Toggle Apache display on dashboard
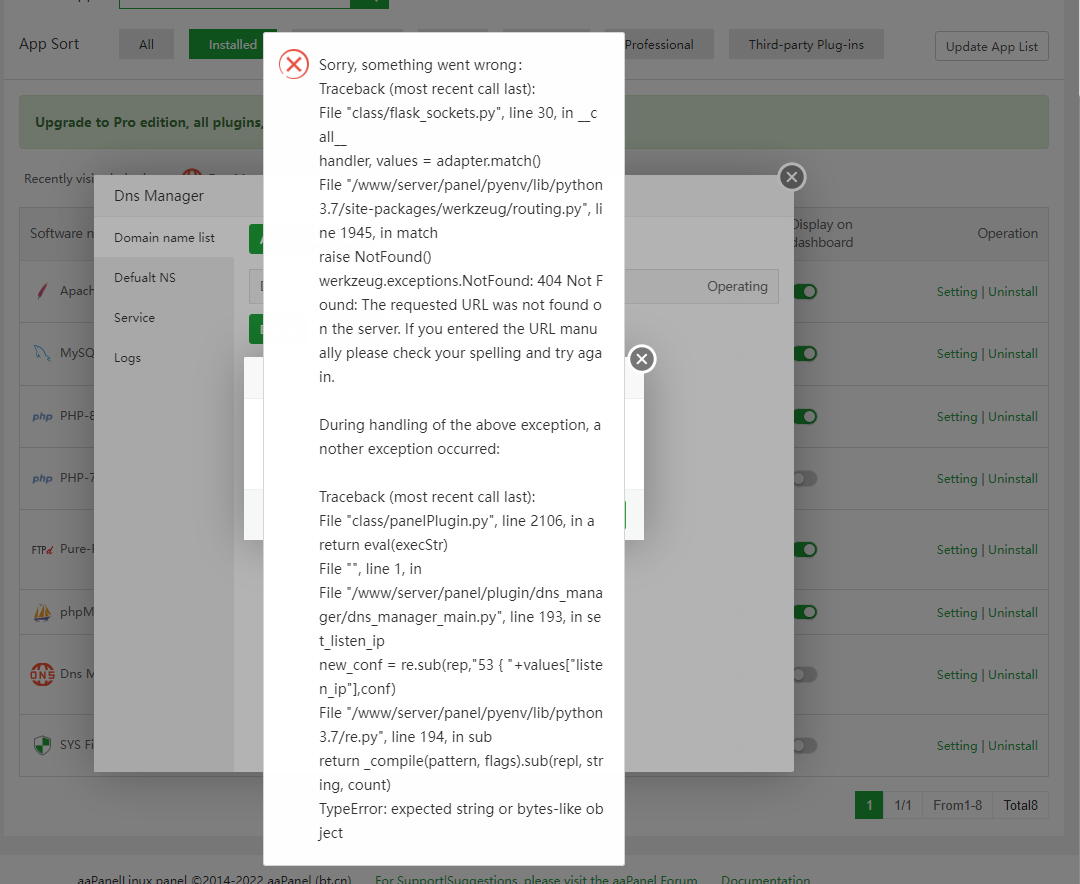Viewport: 1080px width, 884px height. pos(804,292)
